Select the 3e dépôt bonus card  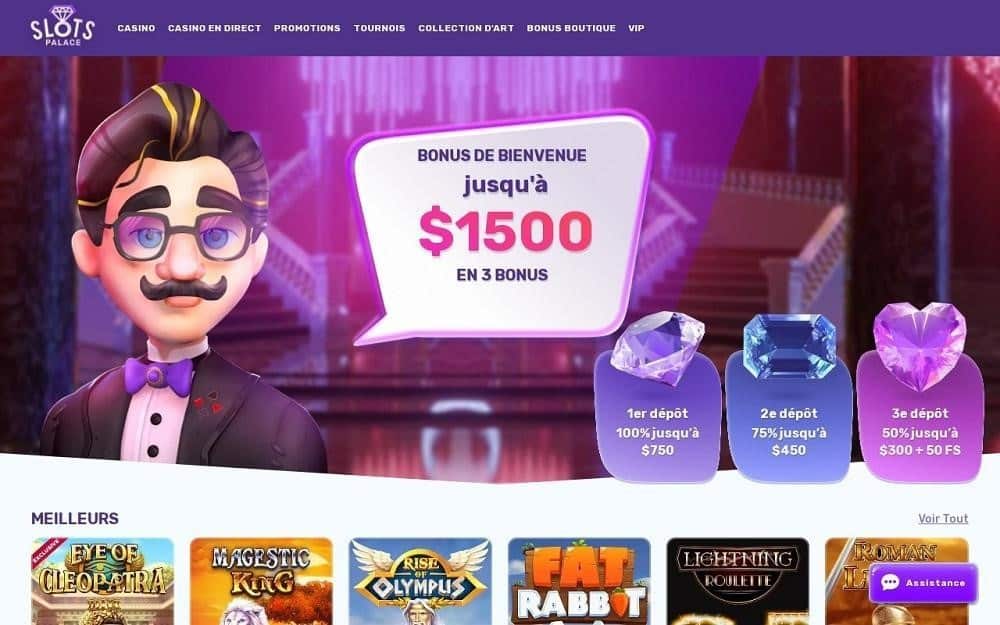920,418
